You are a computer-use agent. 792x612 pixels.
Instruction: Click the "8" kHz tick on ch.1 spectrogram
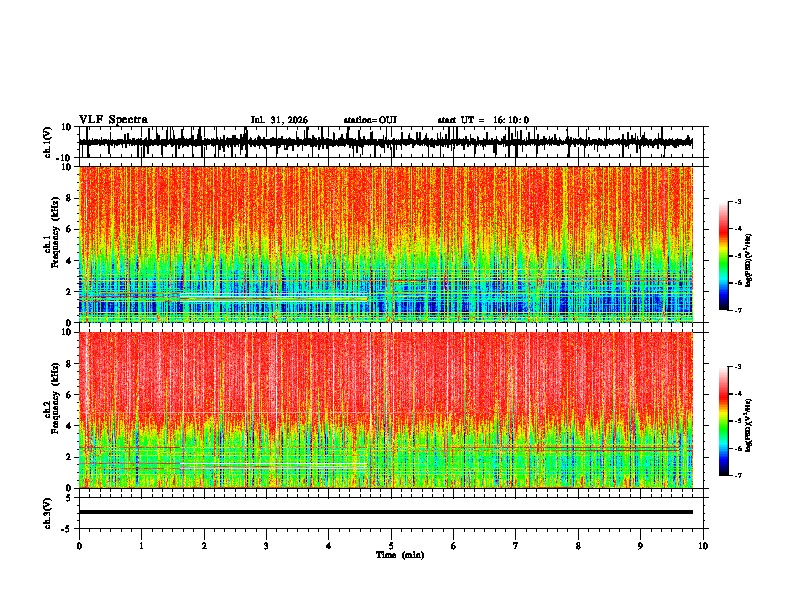pos(69,198)
